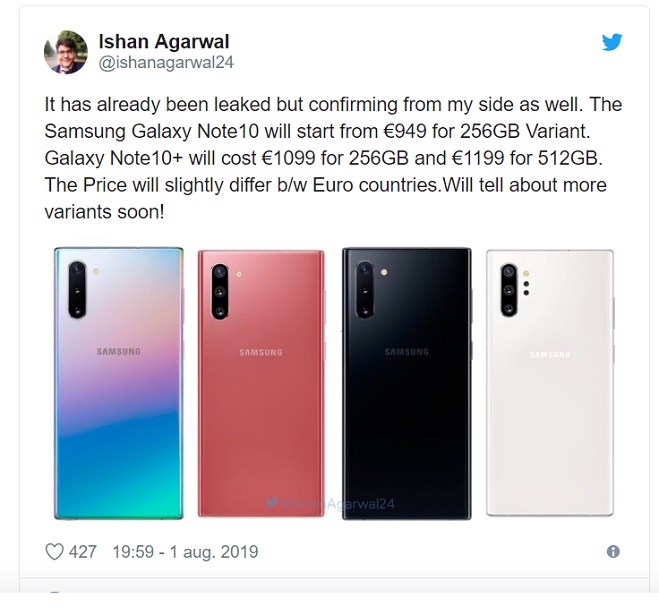Click the Twitter bird logo icon
Viewport: 659px width, 607px height.
612,42
